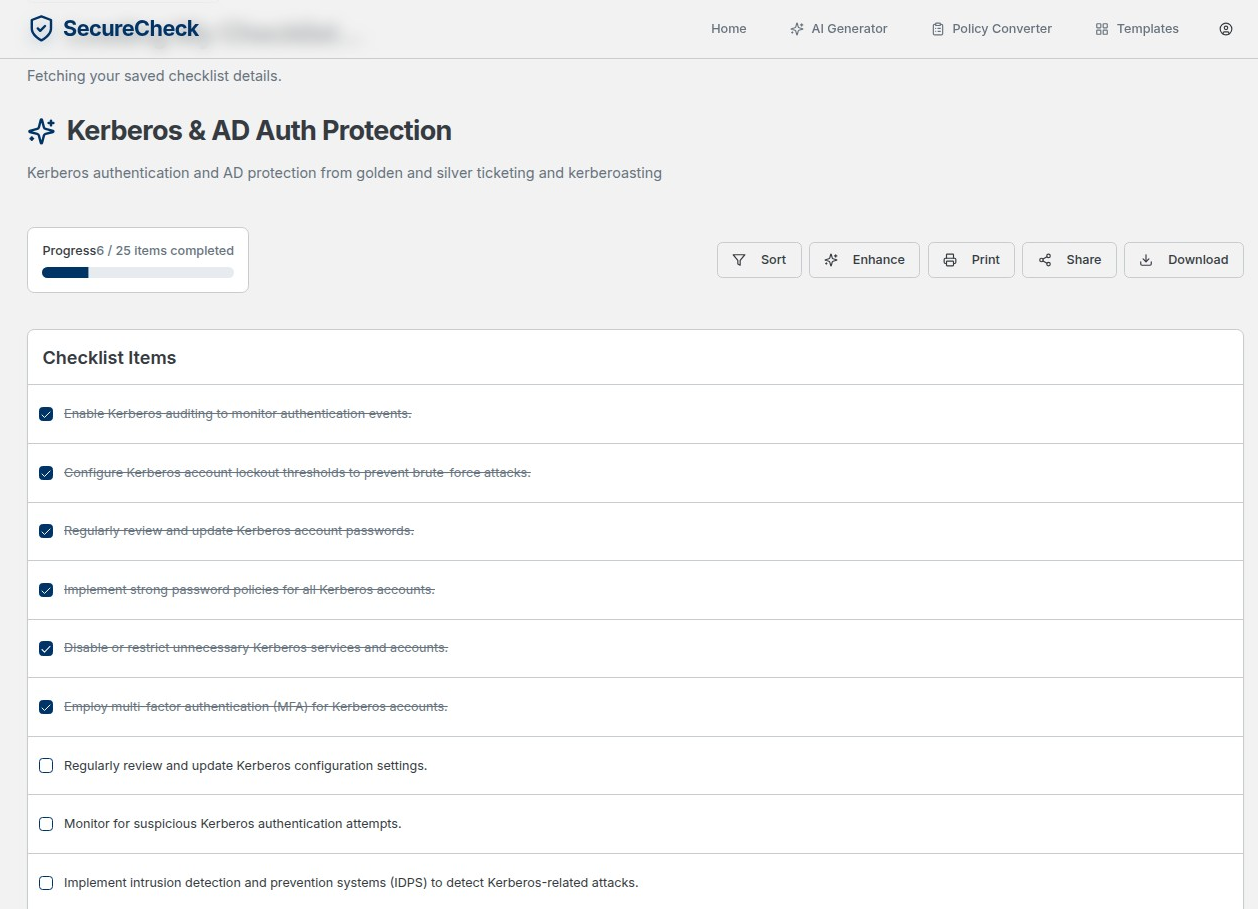Image resolution: width=1258 pixels, height=909 pixels.
Task: Check the intrusion detection (IDPS) item
Action: [46, 883]
